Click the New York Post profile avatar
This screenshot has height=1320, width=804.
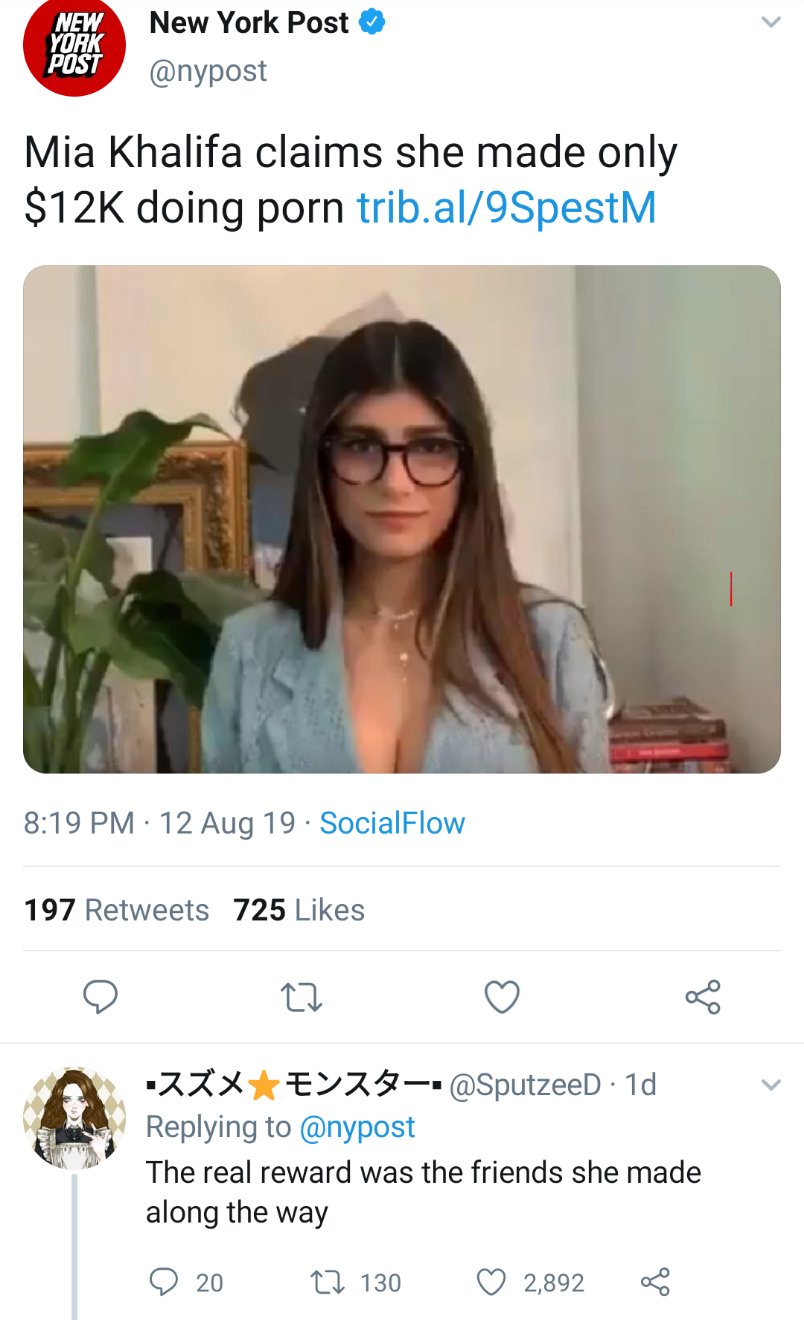pyautogui.click(x=73, y=46)
